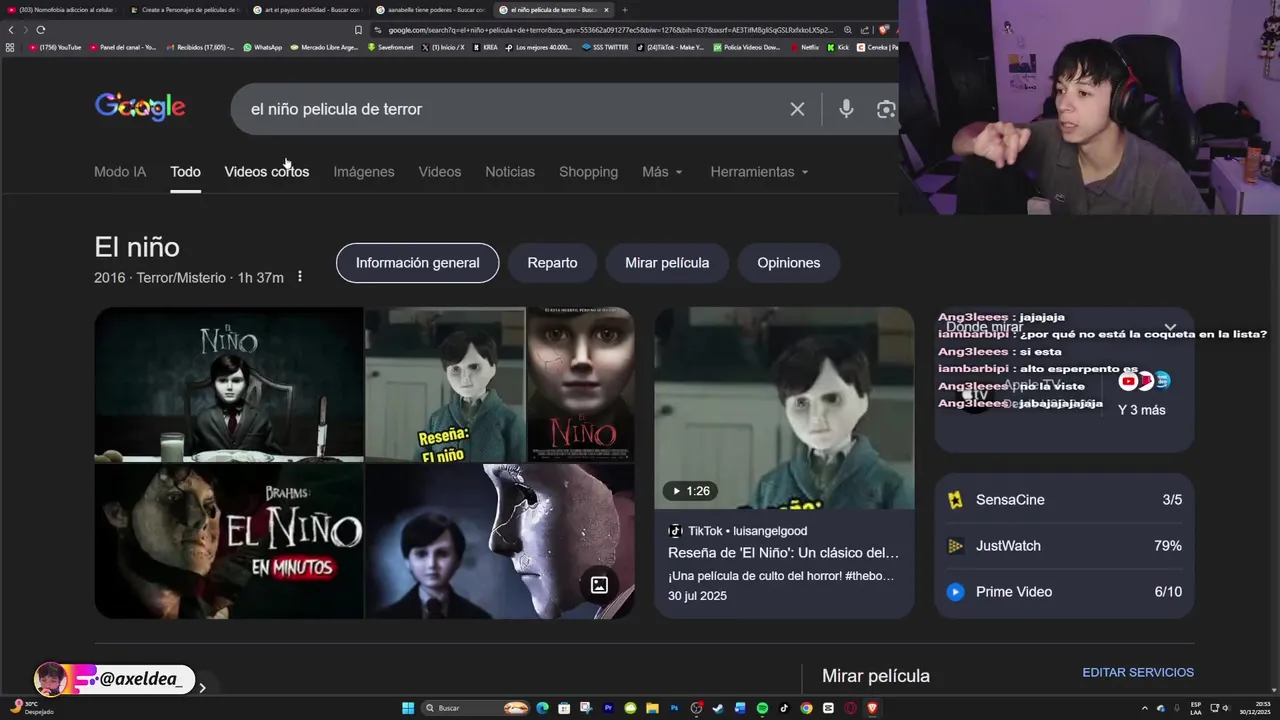
Task: Open the YouTube bookmark in bookmarks bar
Action: (55, 47)
